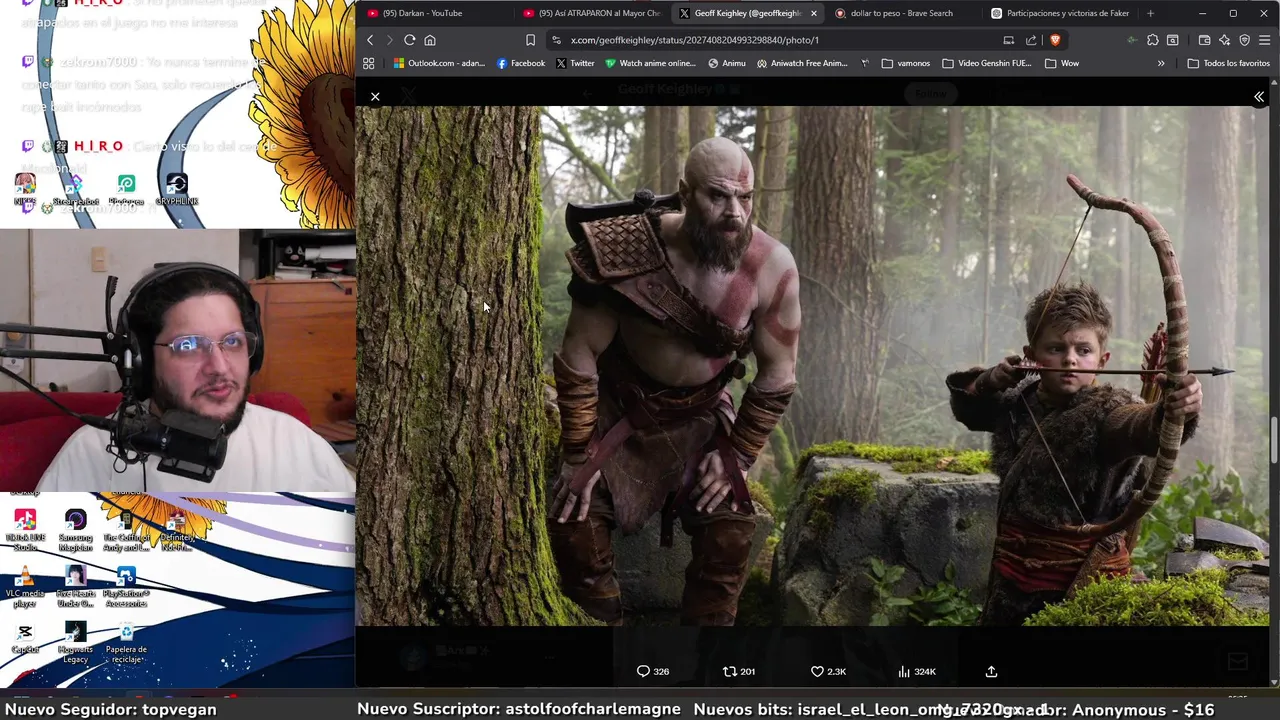Expand 'Todos los favoritos' folder
The height and width of the screenshot is (720, 1280).
tap(1229, 63)
